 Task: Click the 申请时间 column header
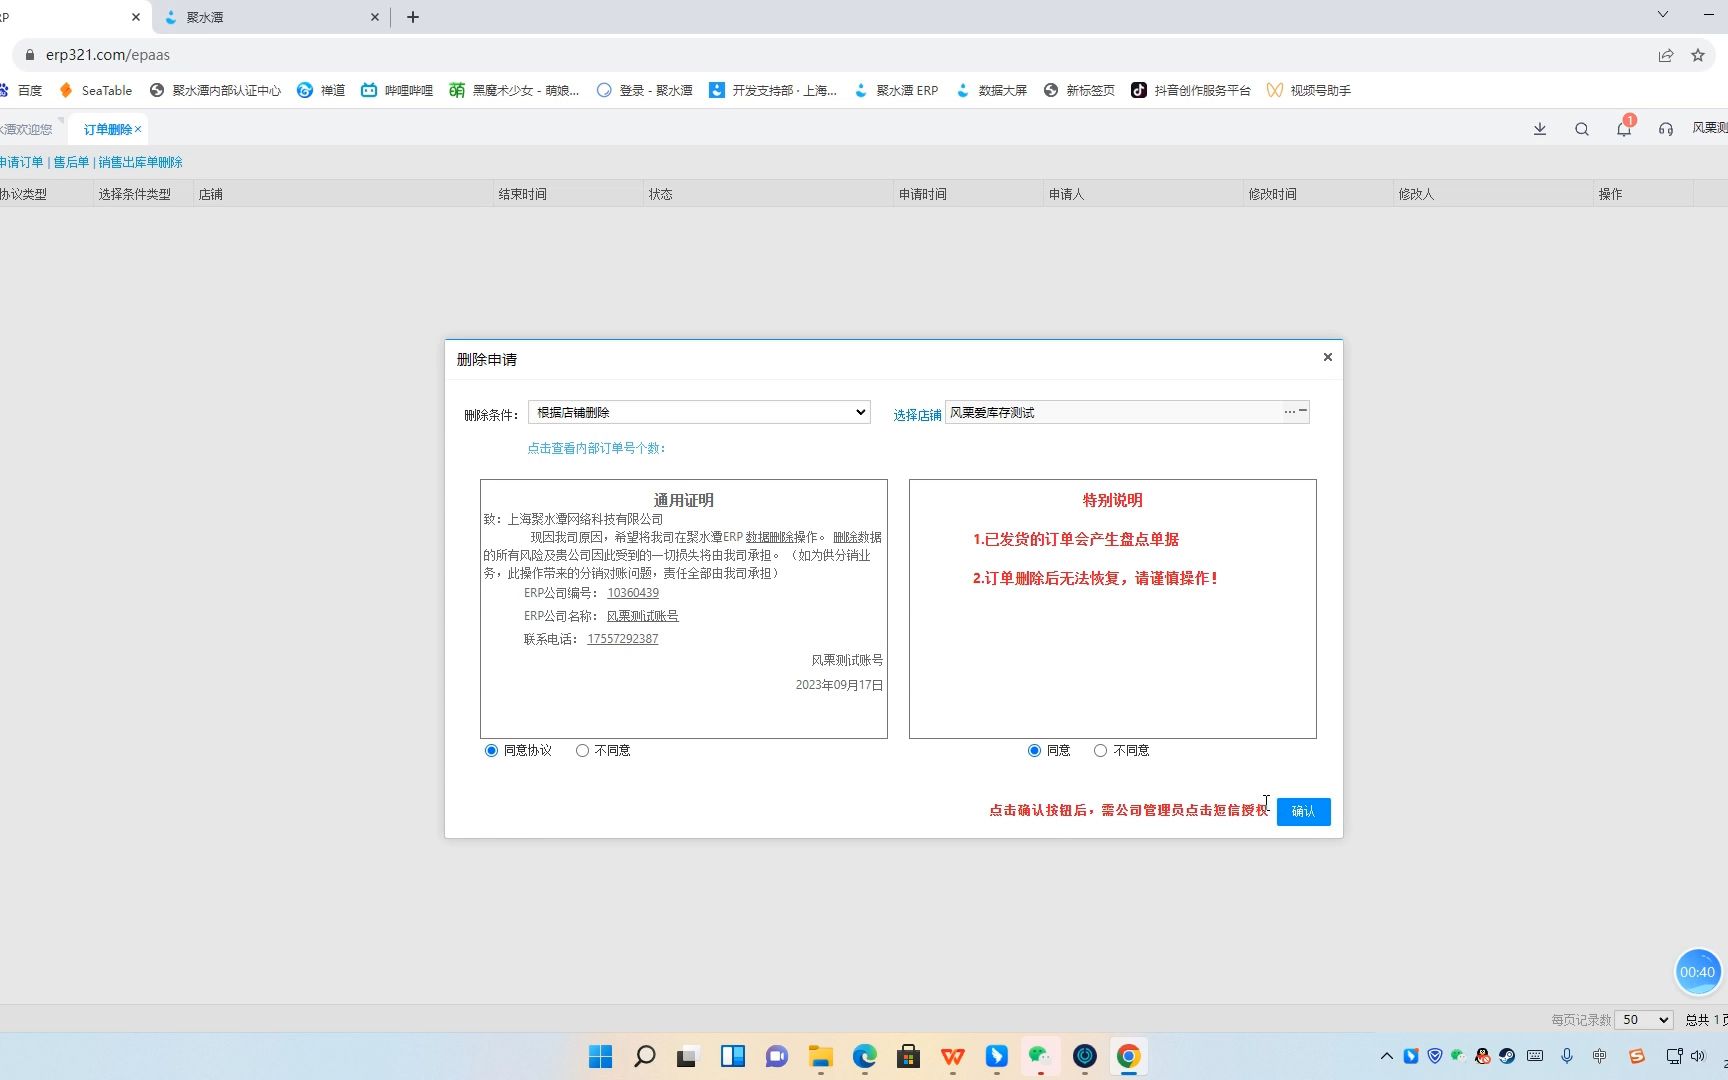[x=968, y=194]
